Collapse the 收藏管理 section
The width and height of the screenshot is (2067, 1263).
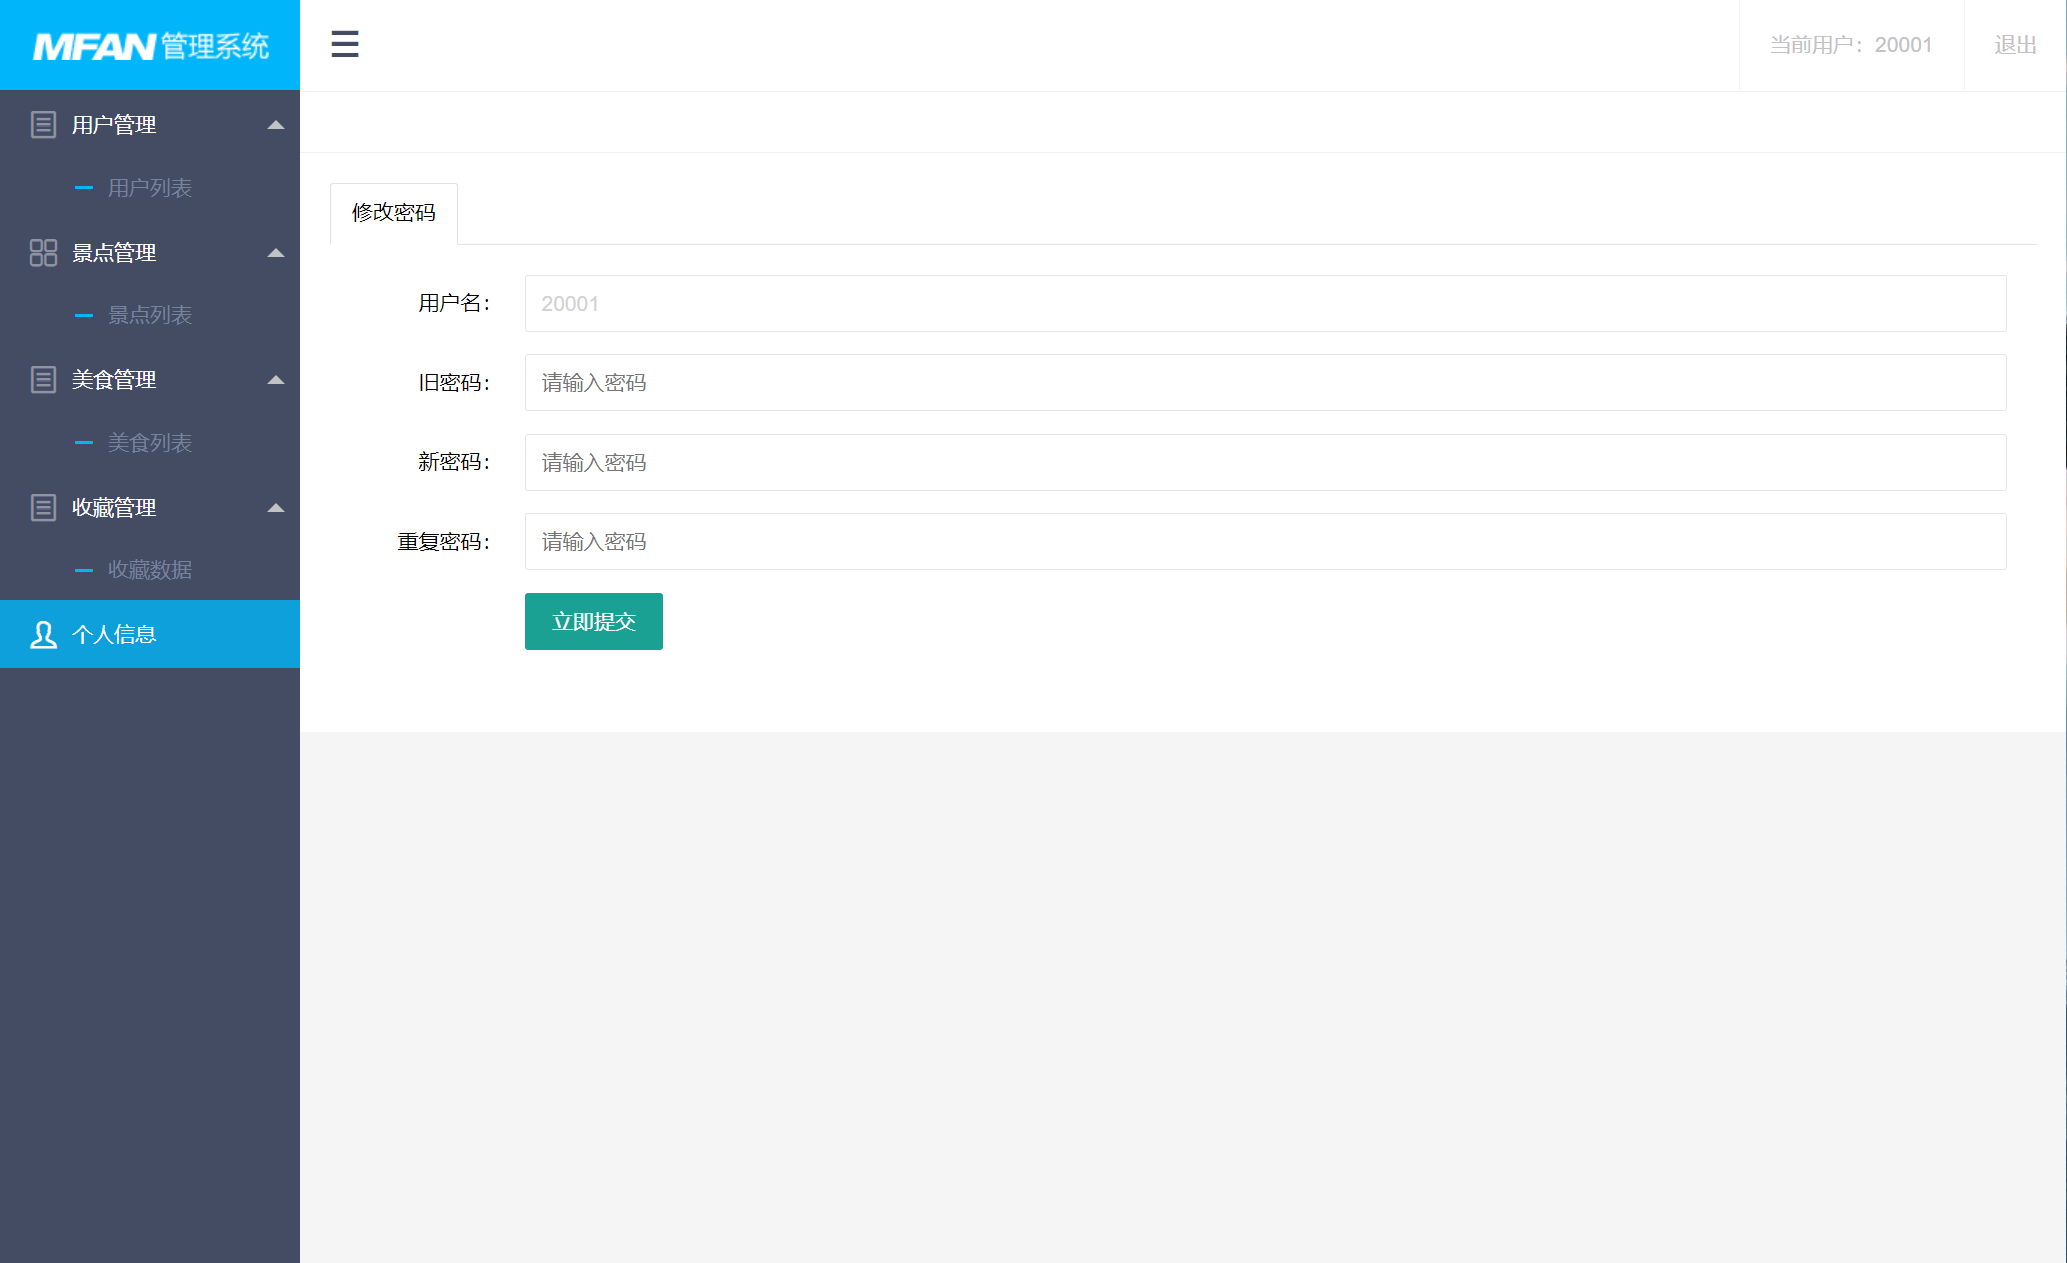274,507
